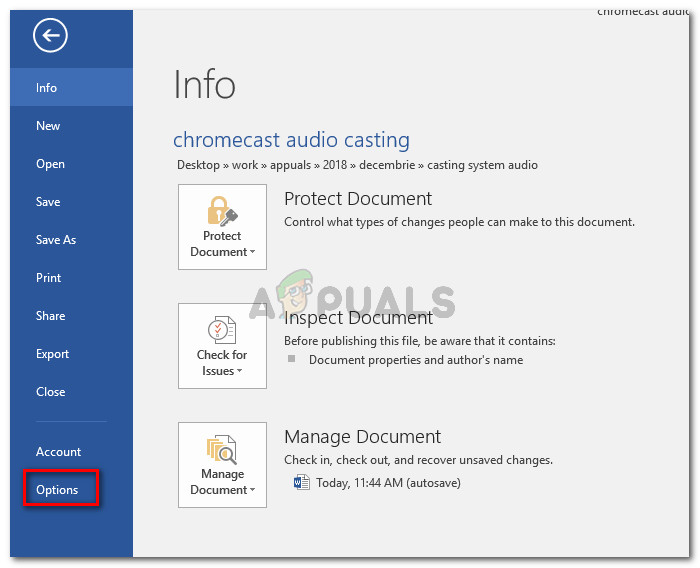Select the Info menu item
The image size is (700, 568).
(71, 87)
